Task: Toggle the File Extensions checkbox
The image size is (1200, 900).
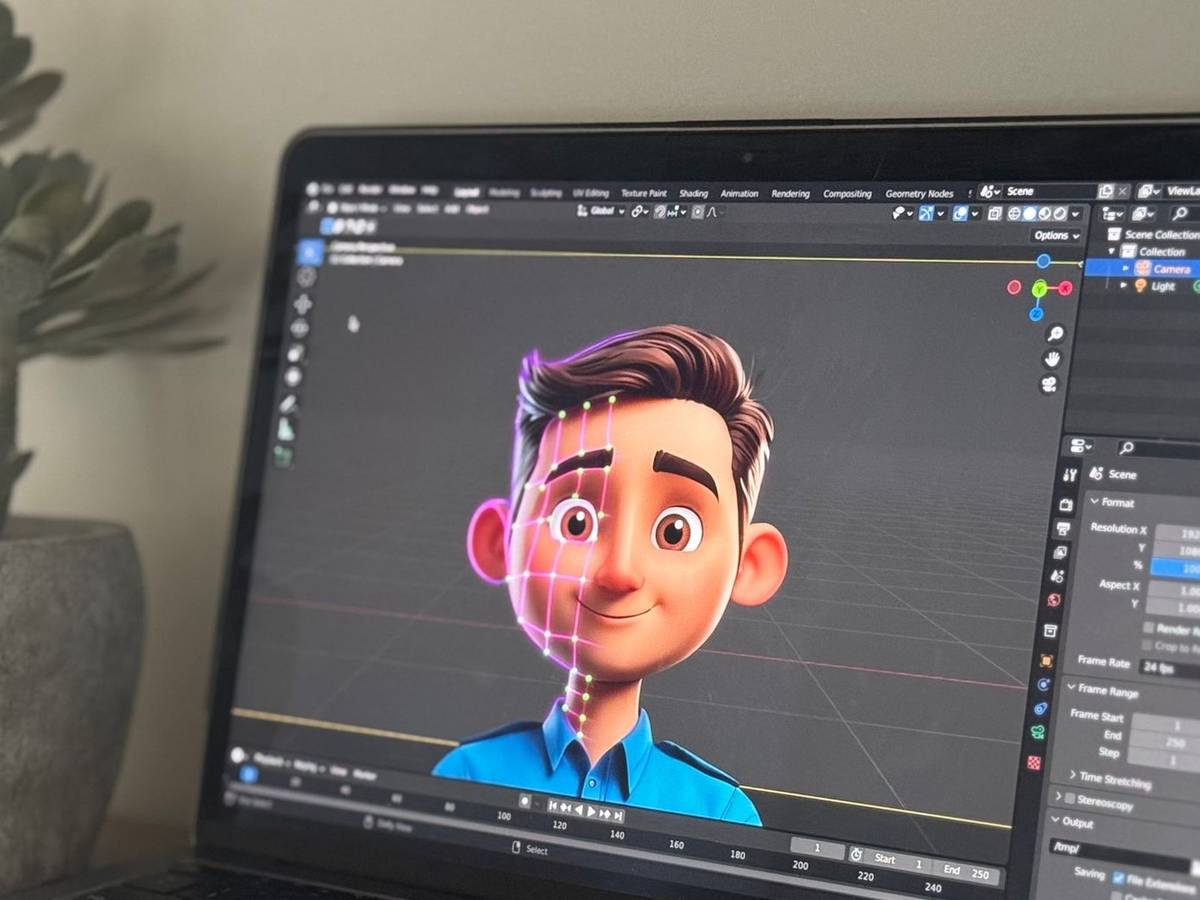Action: tap(1118, 878)
